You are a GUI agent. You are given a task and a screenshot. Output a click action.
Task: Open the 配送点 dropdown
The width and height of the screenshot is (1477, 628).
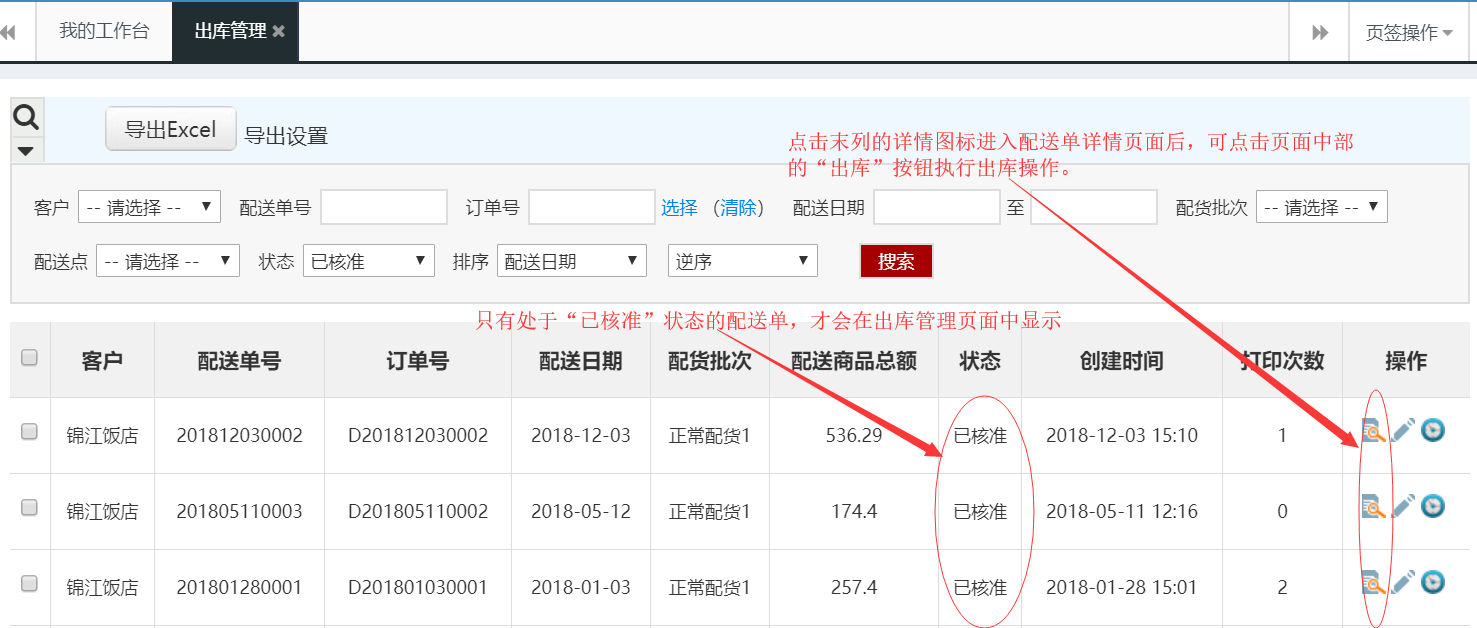point(168,261)
